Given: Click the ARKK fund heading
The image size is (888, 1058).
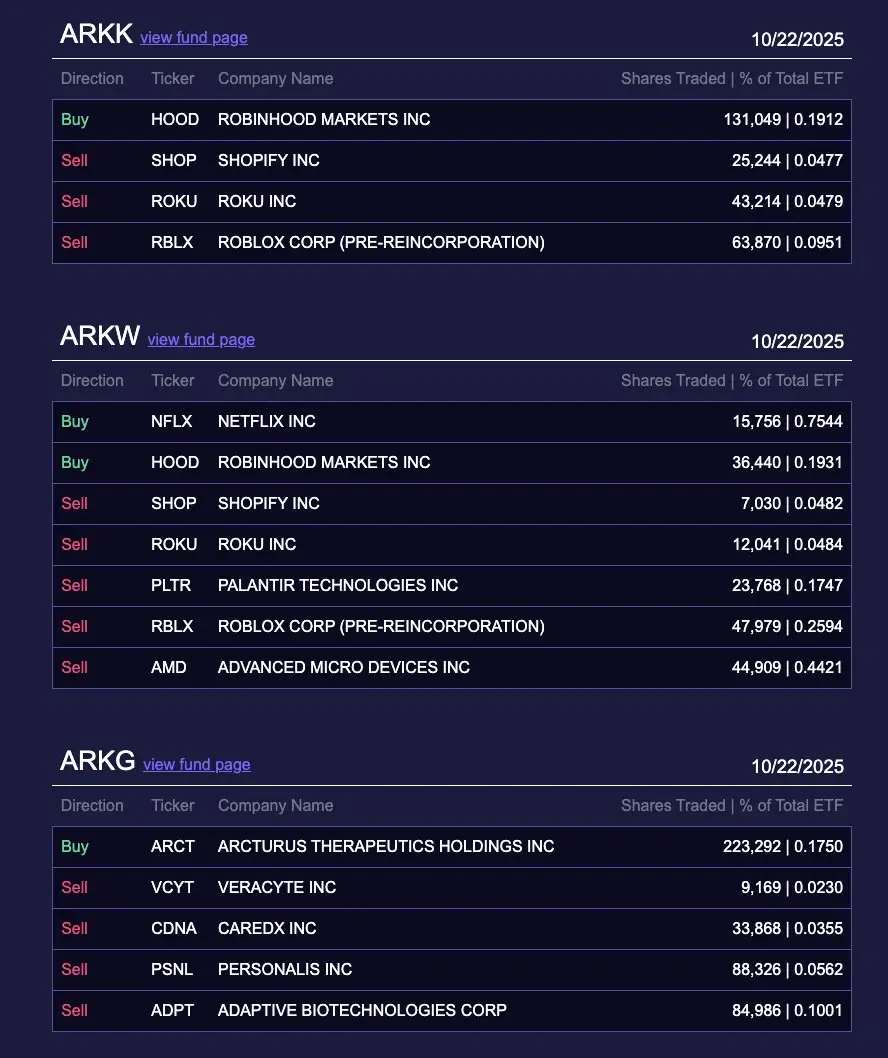Looking at the screenshot, I should pos(96,34).
